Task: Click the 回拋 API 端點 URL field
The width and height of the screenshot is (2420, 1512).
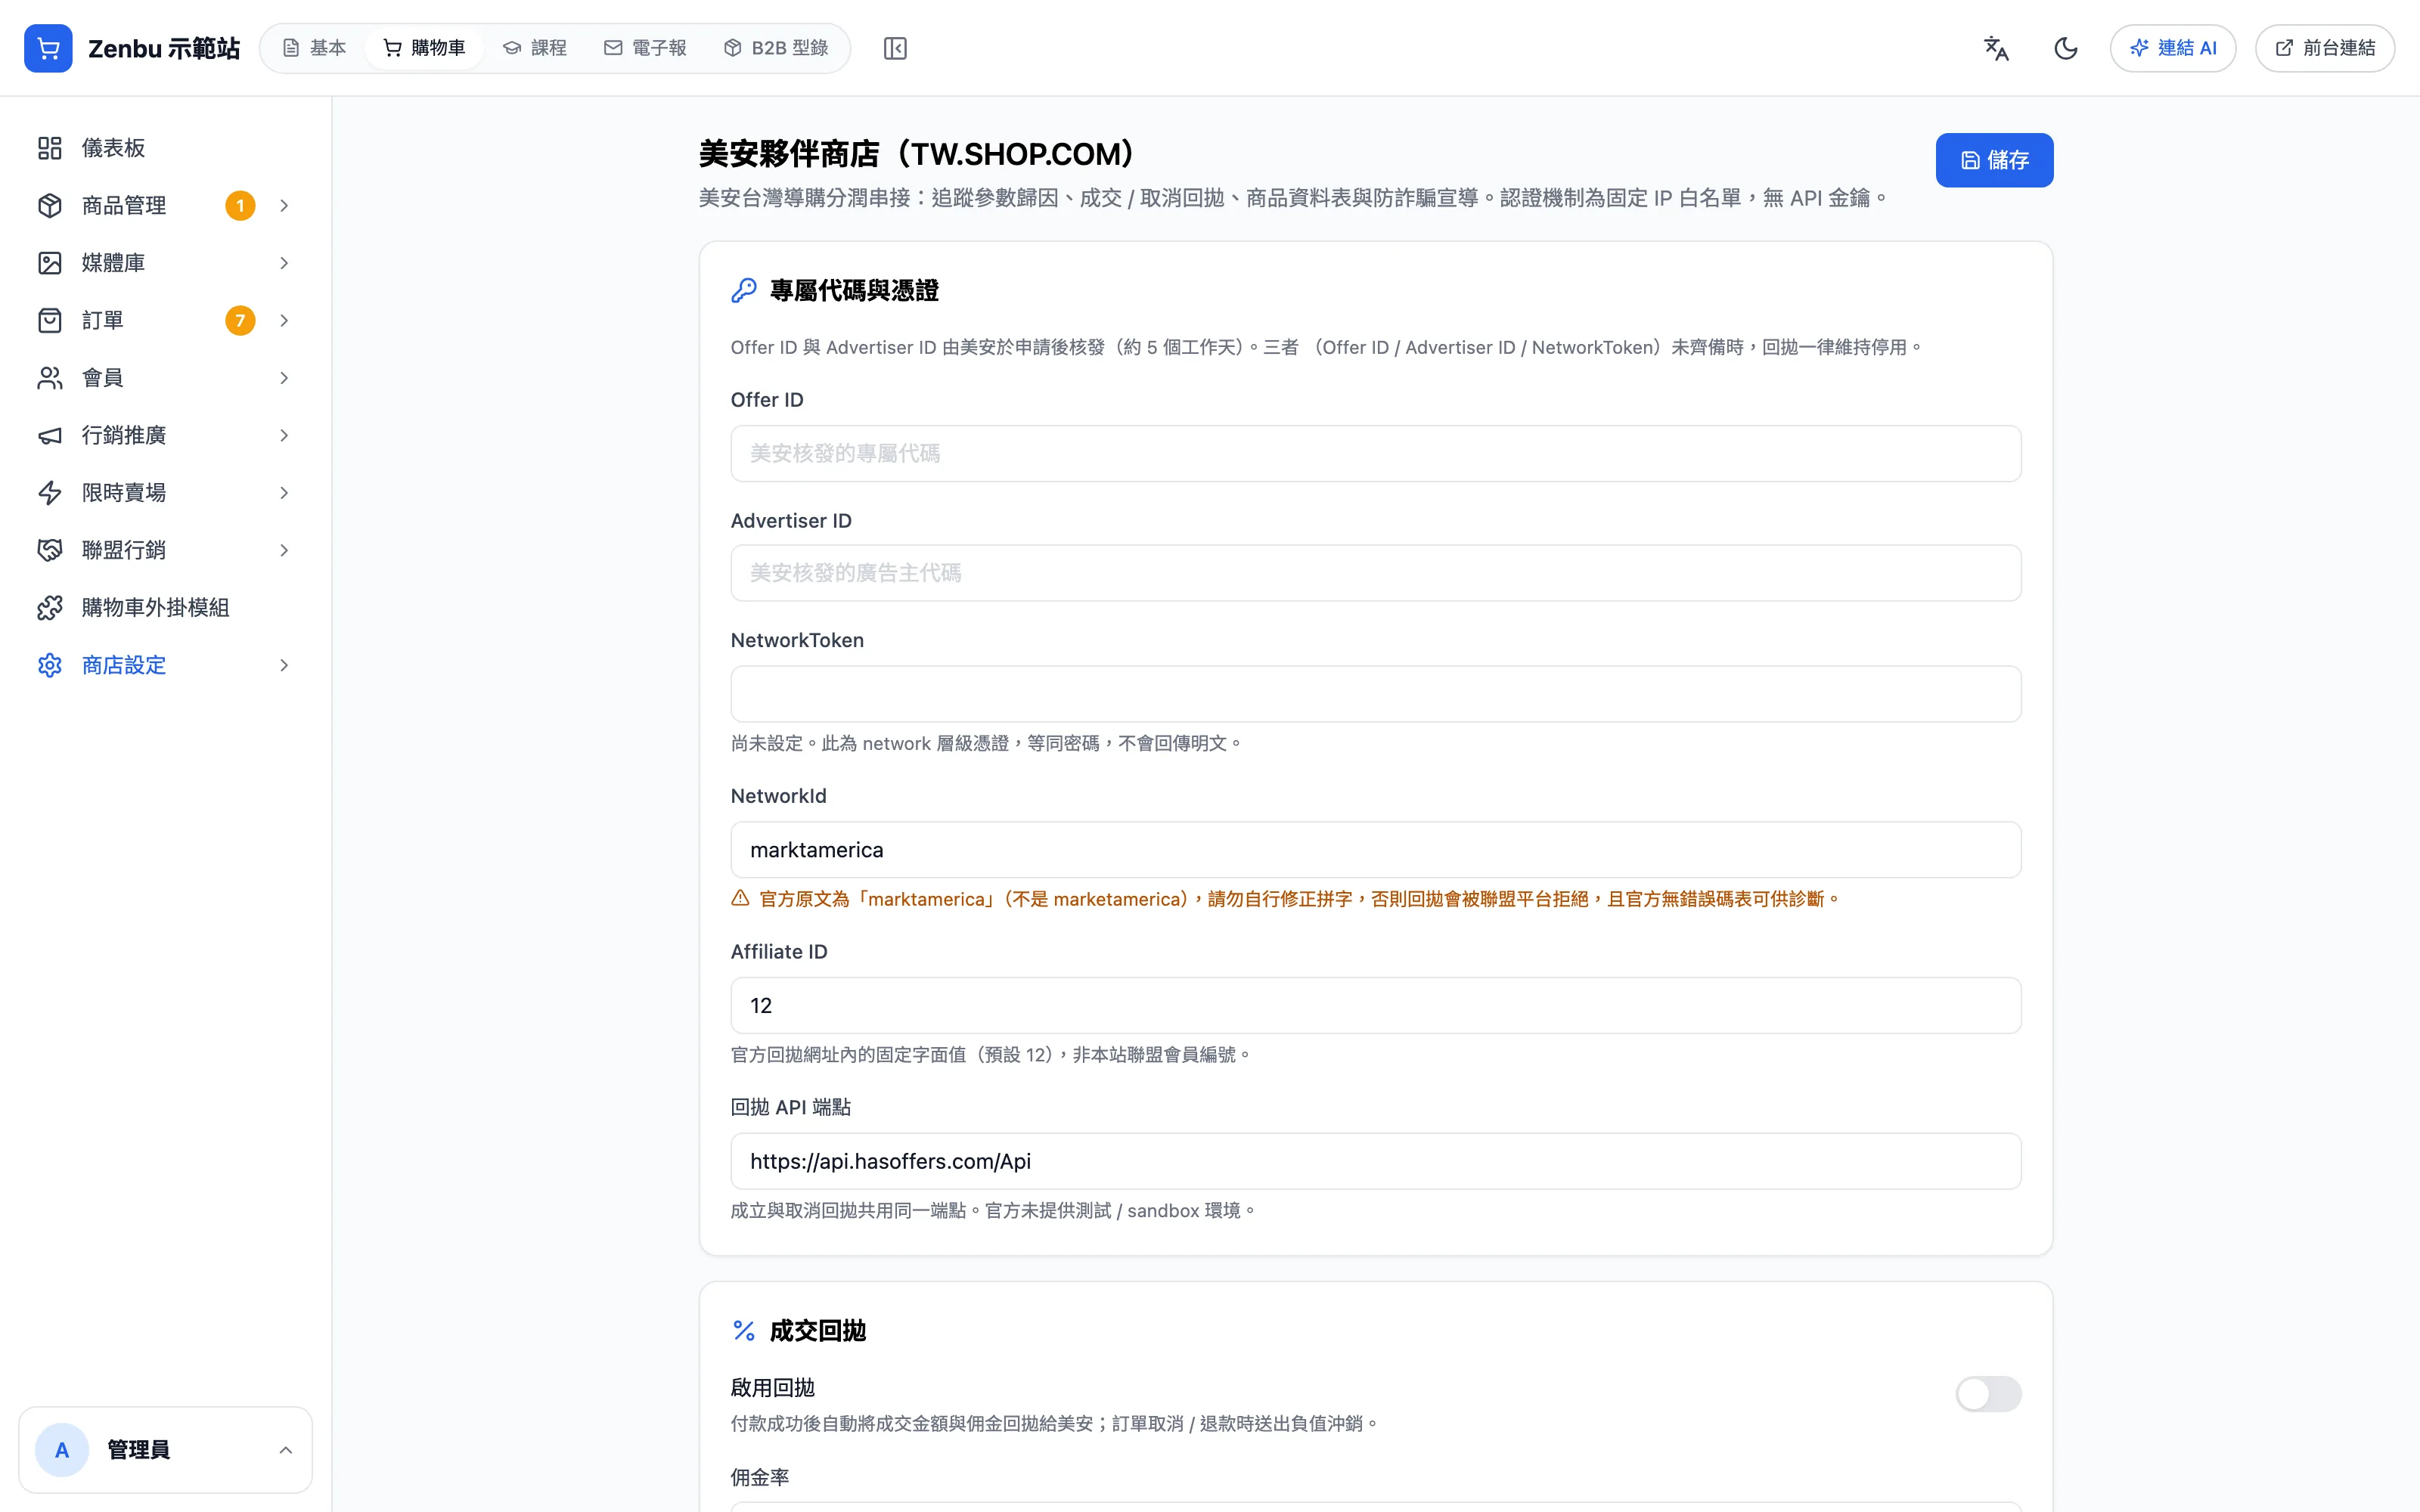Action: (x=1375, y=1161)
